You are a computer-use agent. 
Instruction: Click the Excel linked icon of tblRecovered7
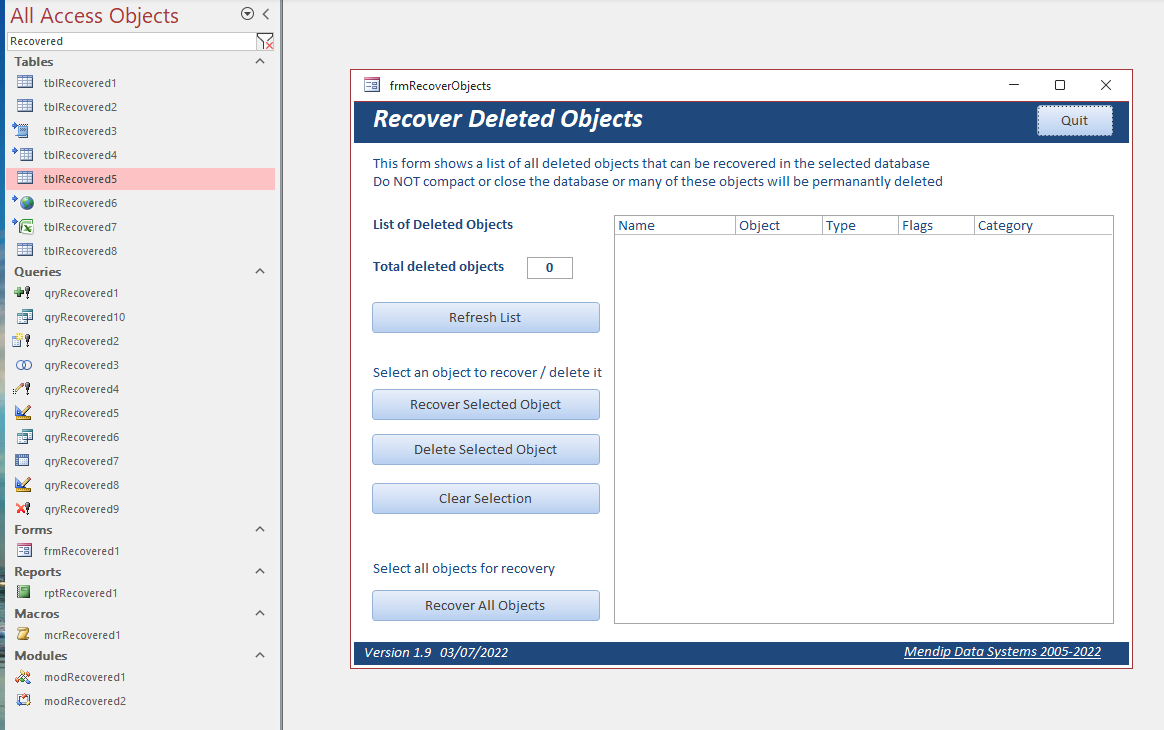pos(24,227)
